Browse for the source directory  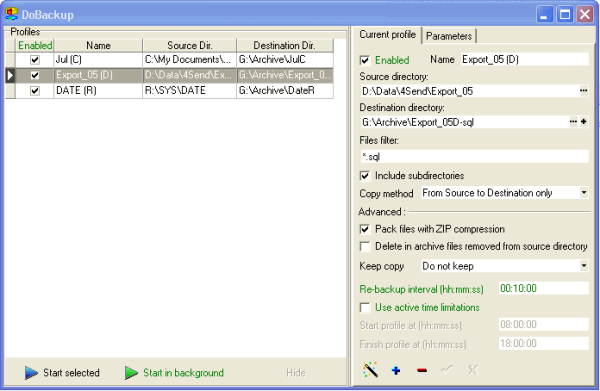584,91
